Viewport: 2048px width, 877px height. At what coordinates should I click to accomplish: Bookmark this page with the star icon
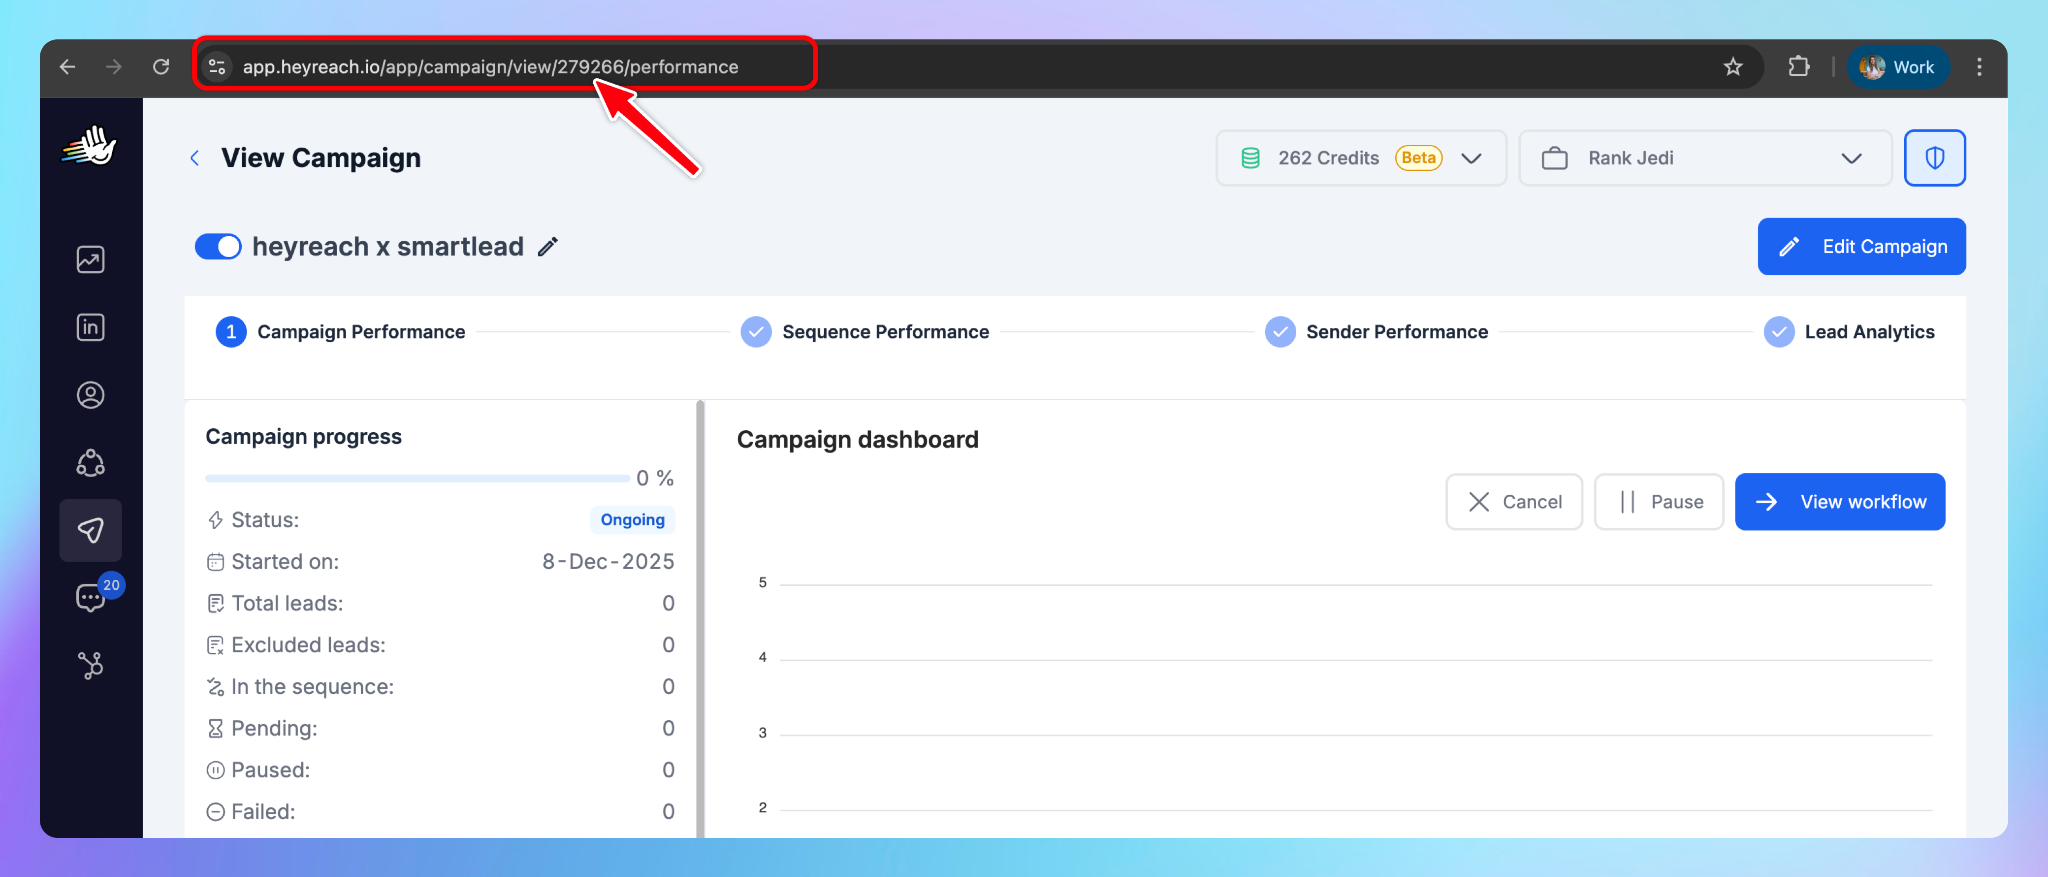[1733, 67]
